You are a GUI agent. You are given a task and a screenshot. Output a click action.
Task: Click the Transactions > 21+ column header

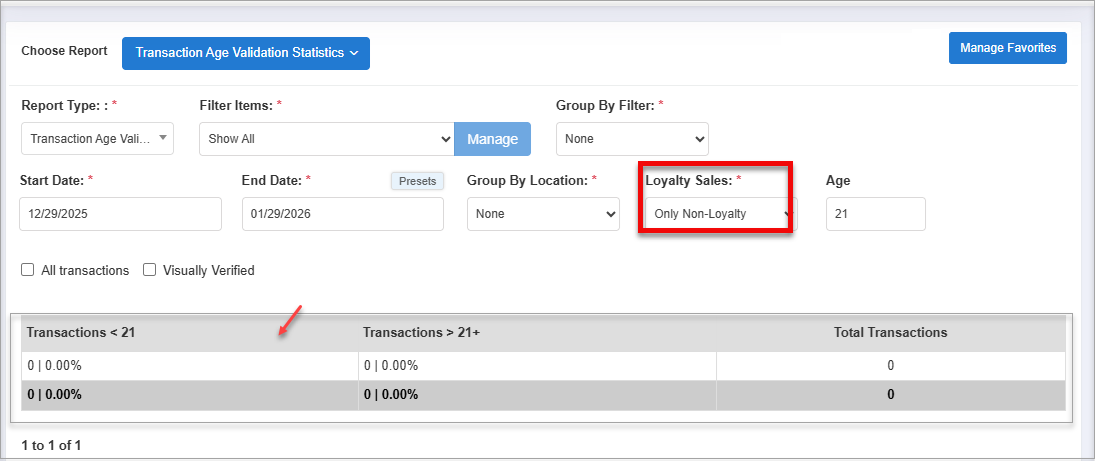point(421,332)
